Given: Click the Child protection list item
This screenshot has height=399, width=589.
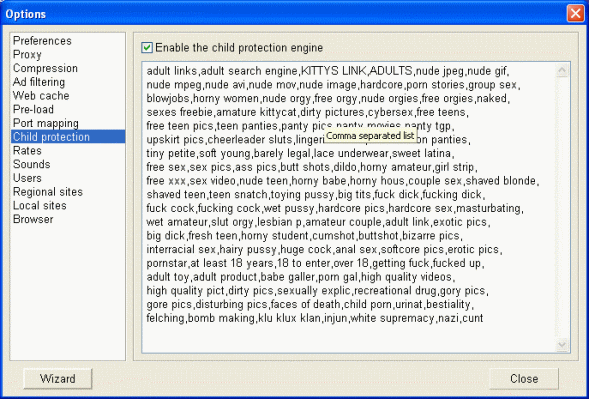Looking at the screenshot, I should (68, 137).
